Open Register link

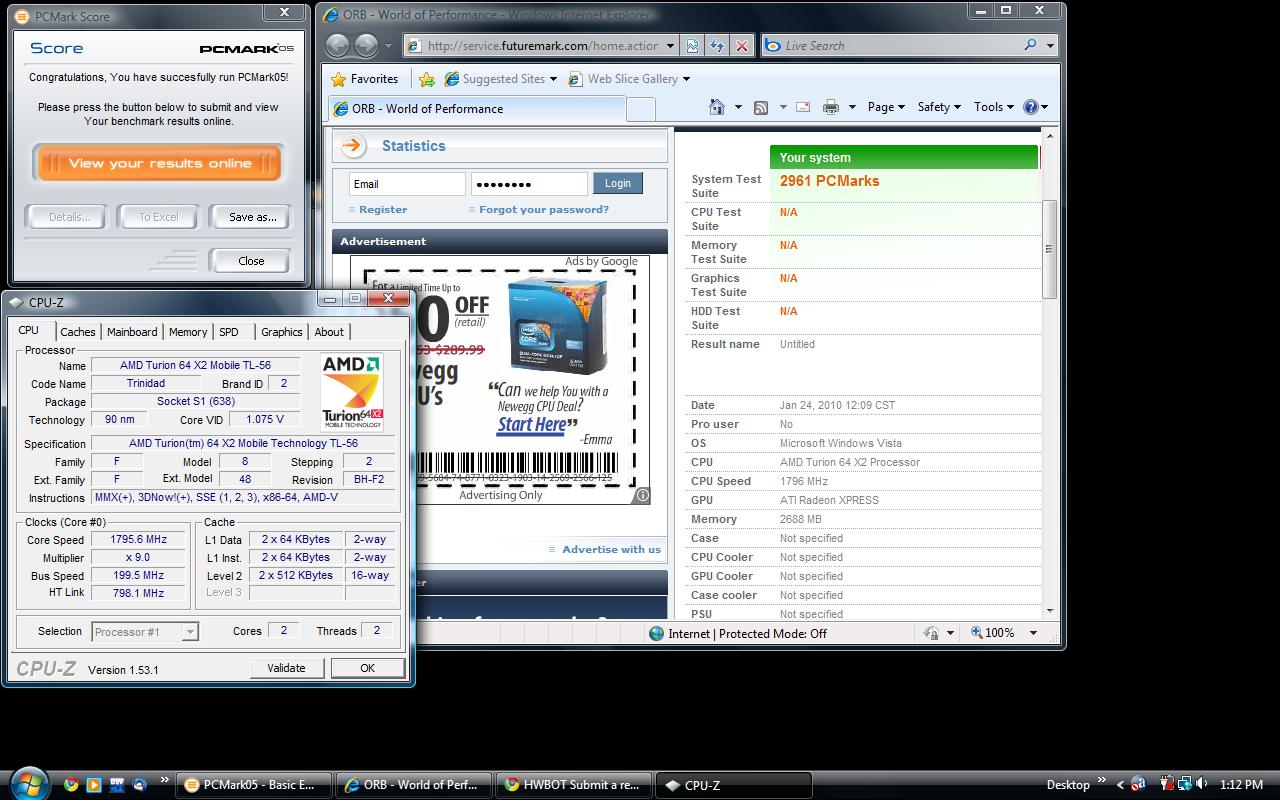(383, 210)
